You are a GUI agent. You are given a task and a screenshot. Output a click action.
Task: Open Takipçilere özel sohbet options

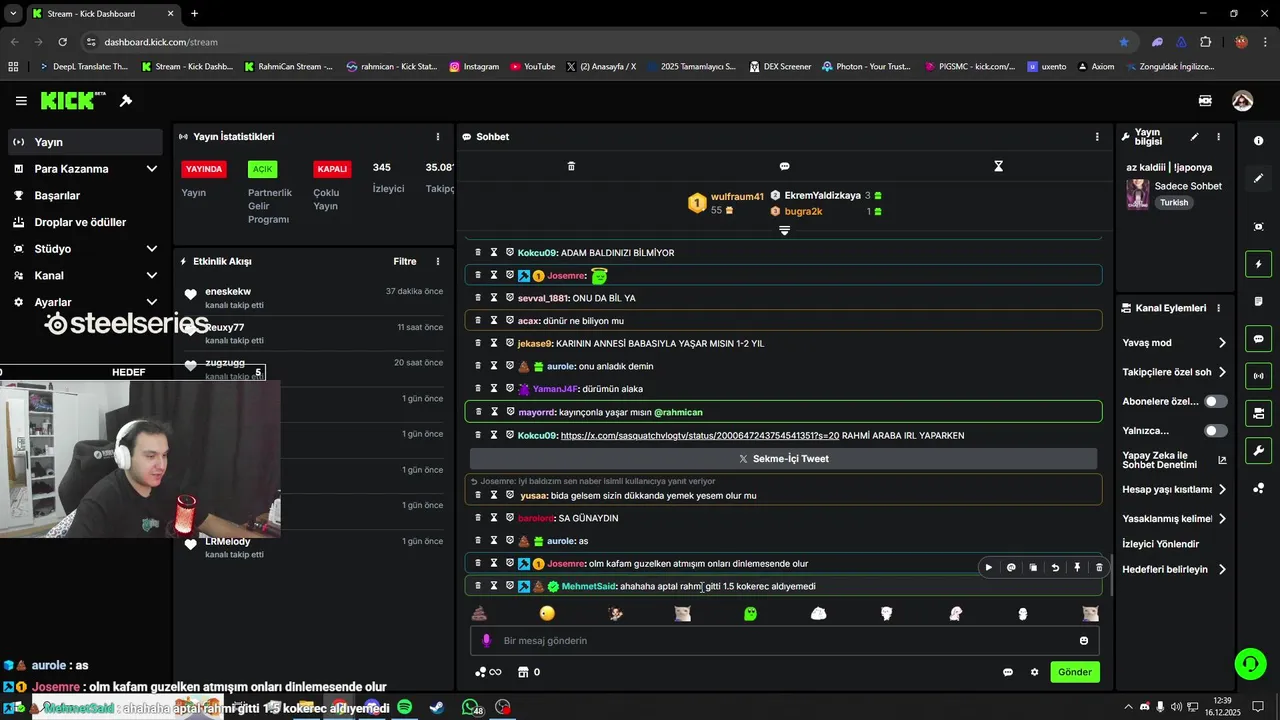(x=1222, y=372)
